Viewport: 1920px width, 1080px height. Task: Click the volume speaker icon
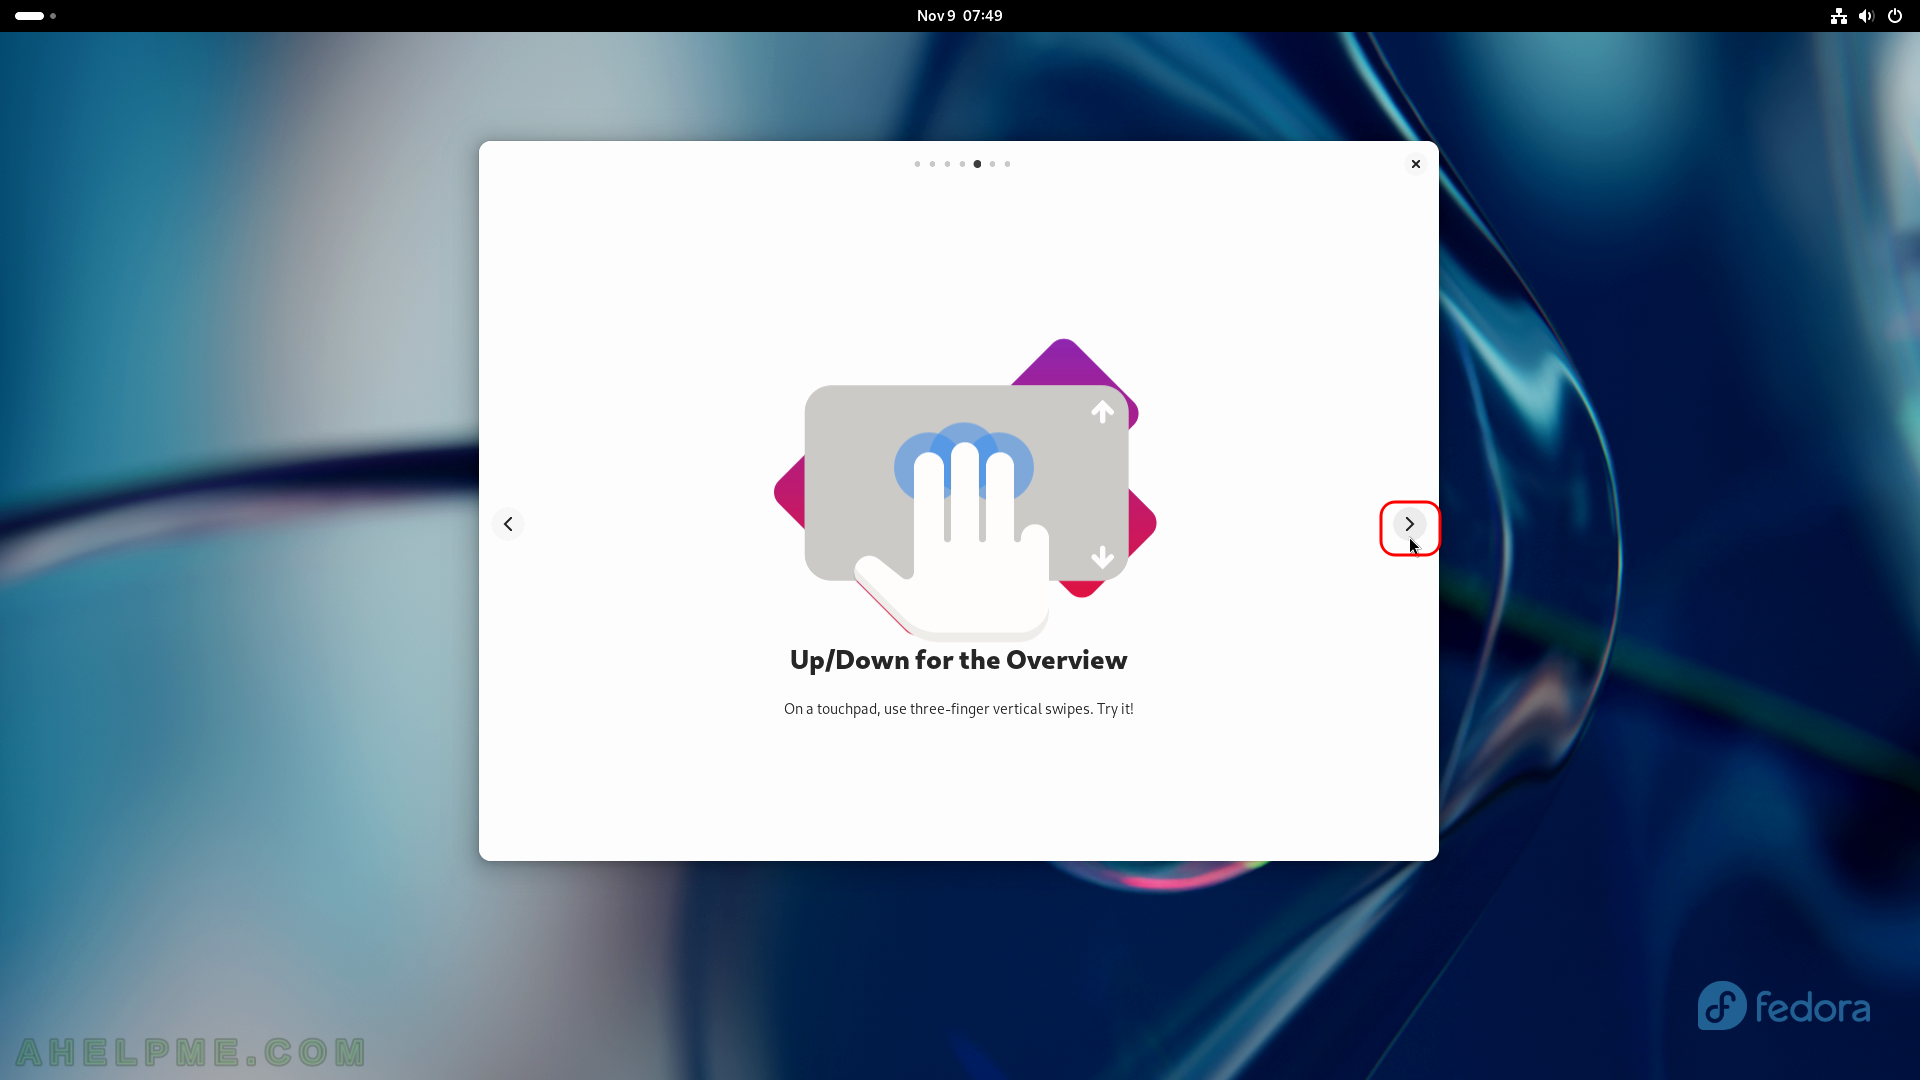pos(1866,16)
